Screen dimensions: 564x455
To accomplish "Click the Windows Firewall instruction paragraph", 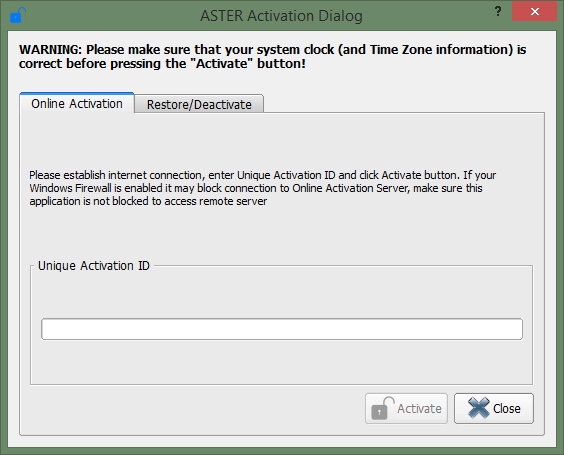I will (263, 188).
